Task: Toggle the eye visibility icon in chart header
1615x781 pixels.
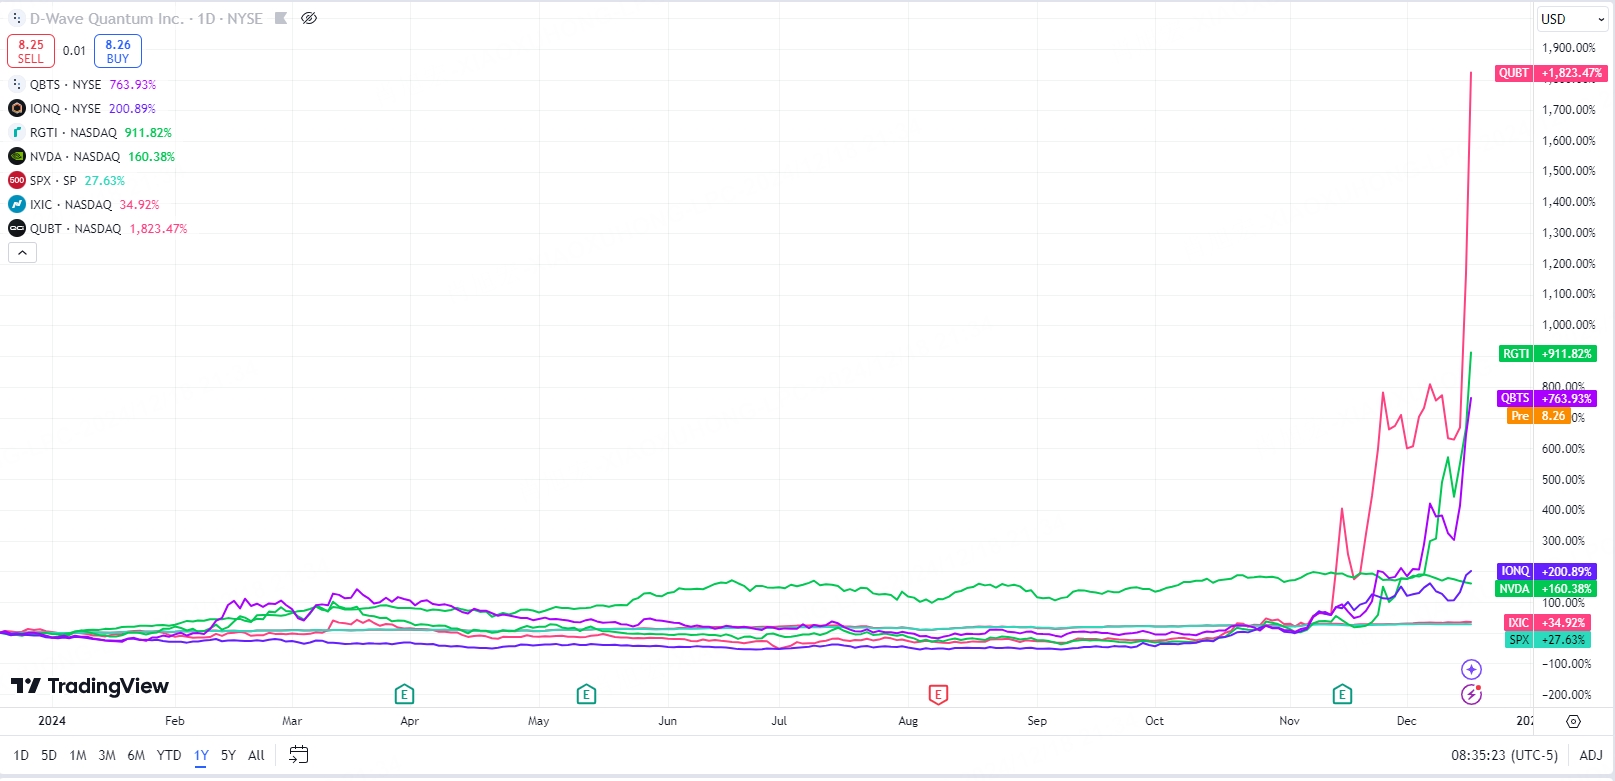Action: pos(309,18)
